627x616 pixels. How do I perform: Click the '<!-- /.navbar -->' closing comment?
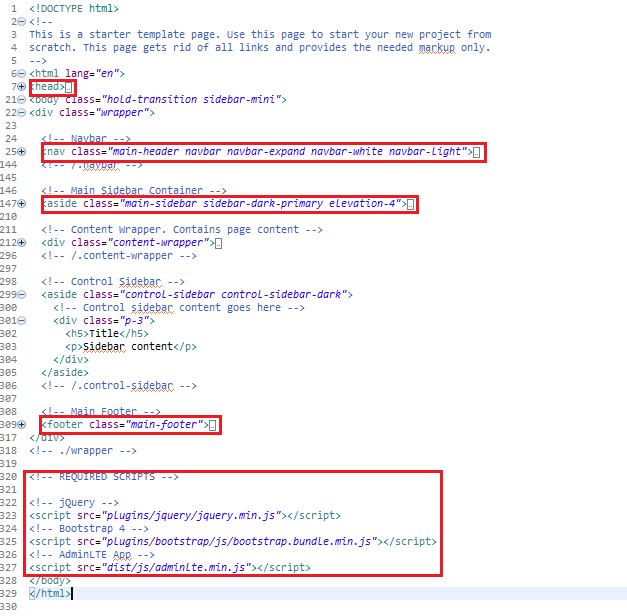point(92,164)
